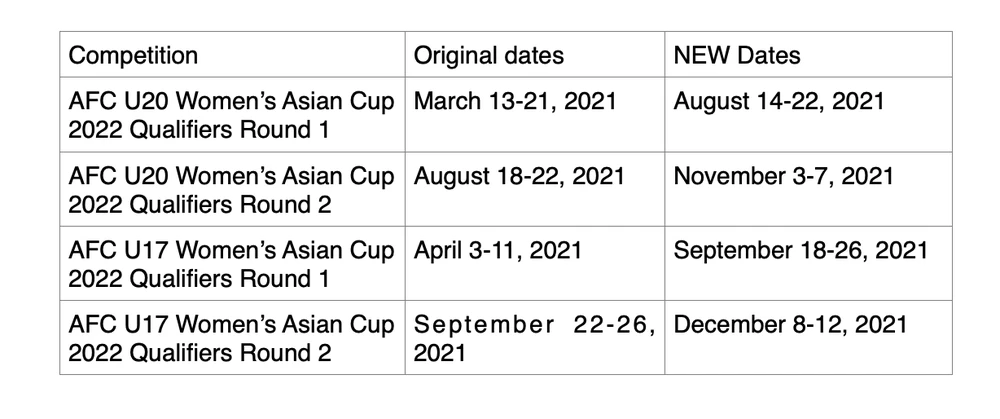Click the "NEW Dates" header cell
This screenshot has height=419, width=1000.
tap(737, 55)
